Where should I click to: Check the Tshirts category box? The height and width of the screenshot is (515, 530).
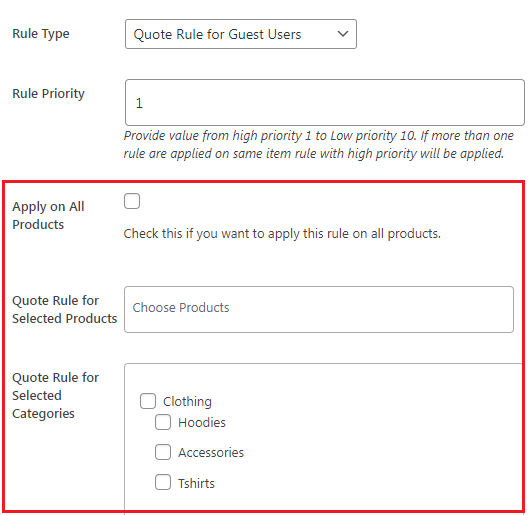point(163,482)
